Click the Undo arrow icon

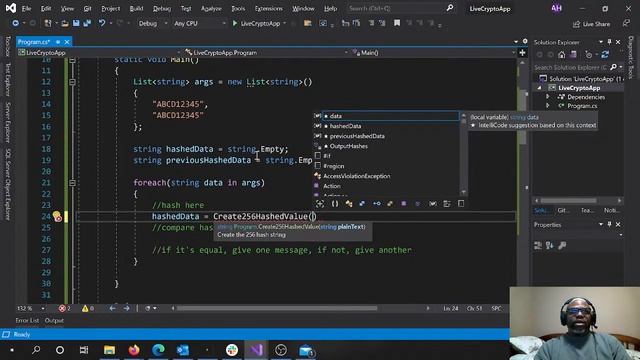pyautogui.click(x=102, y=24)
